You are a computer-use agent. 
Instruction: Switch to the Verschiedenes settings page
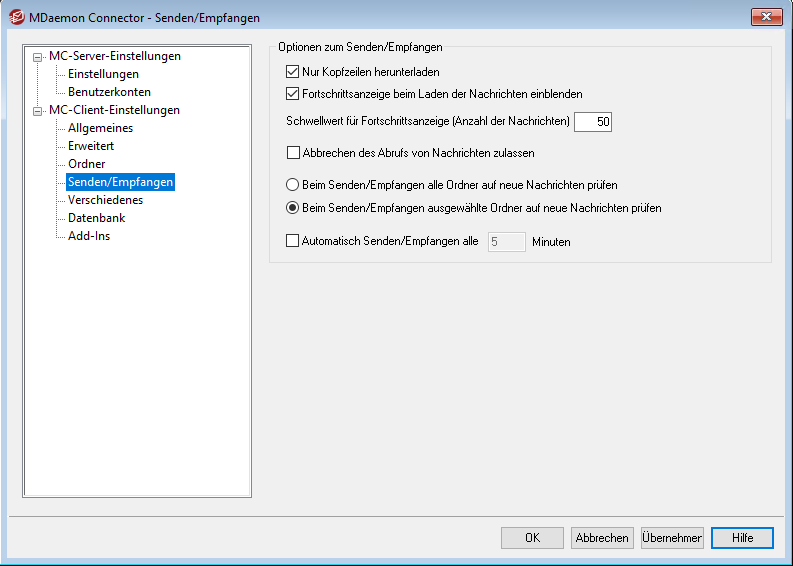105,200
